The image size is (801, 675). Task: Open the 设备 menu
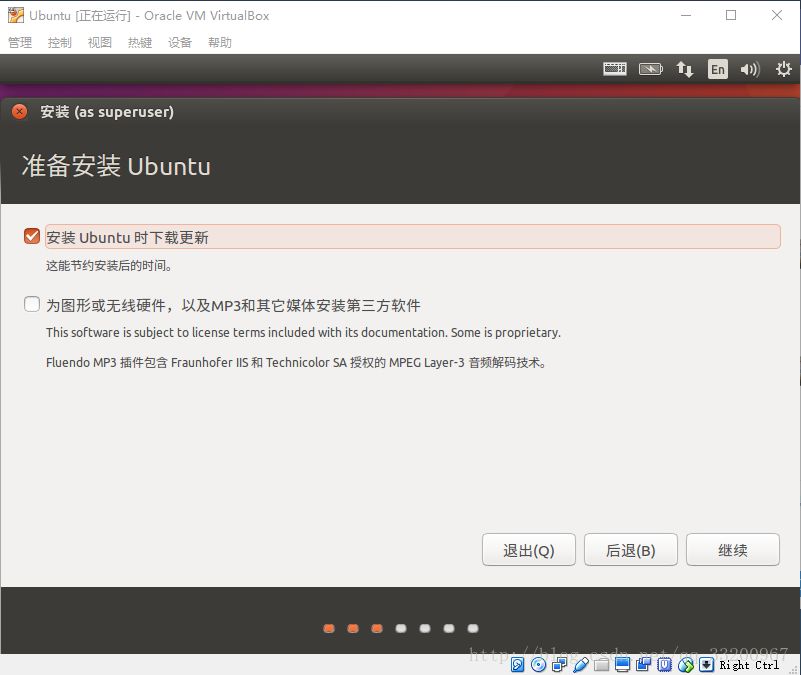coord(180,42)
